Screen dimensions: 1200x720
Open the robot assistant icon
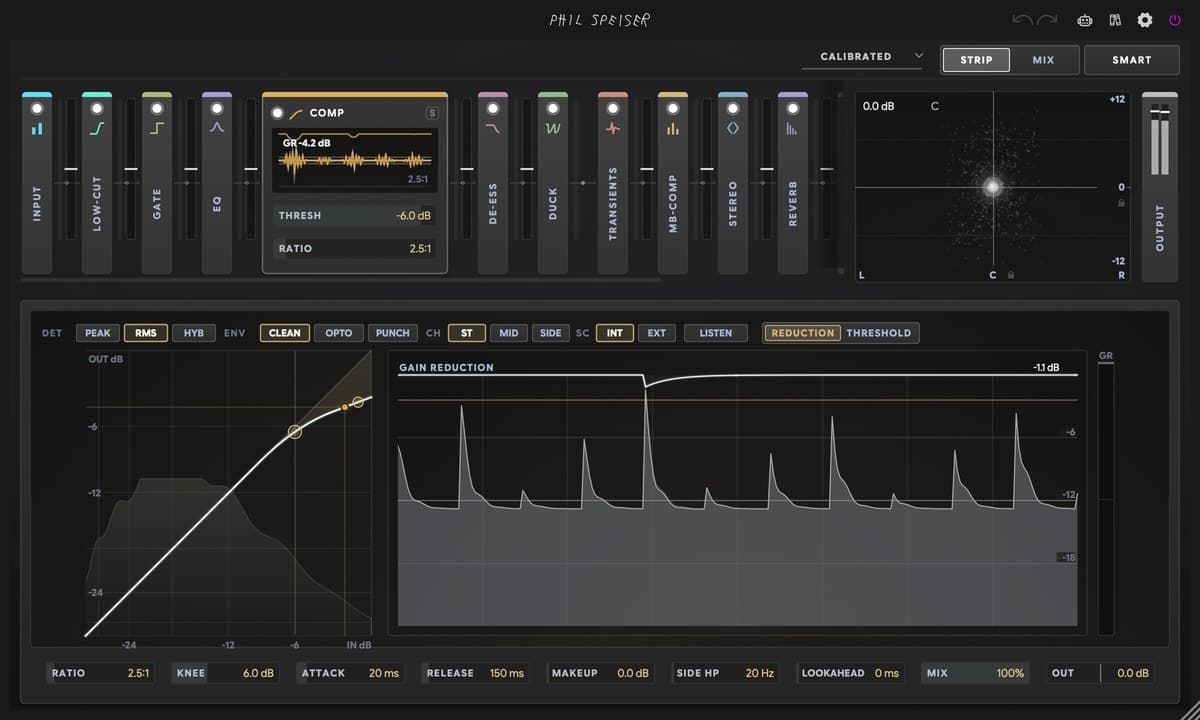point(1084,20)
